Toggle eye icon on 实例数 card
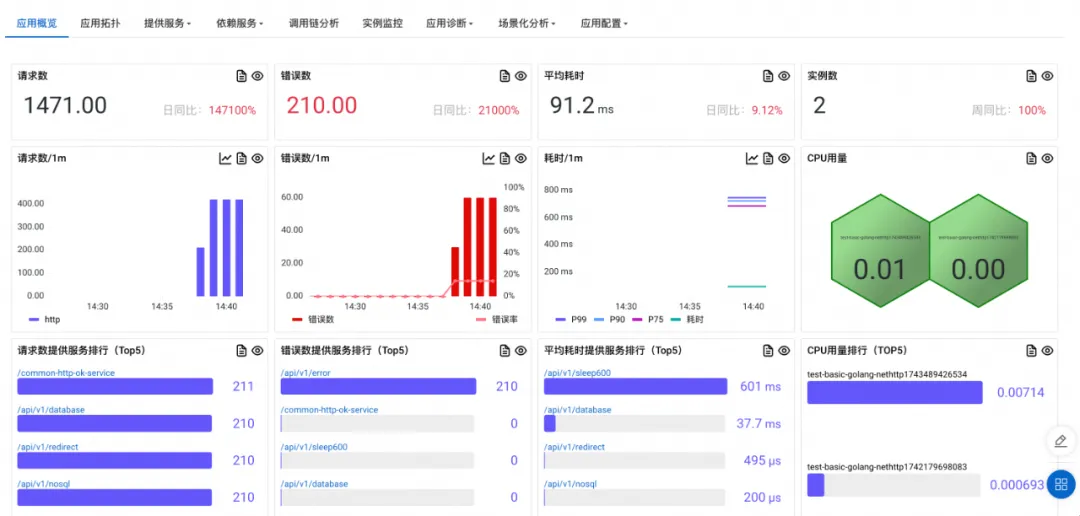 click(x=1047, y=76)
